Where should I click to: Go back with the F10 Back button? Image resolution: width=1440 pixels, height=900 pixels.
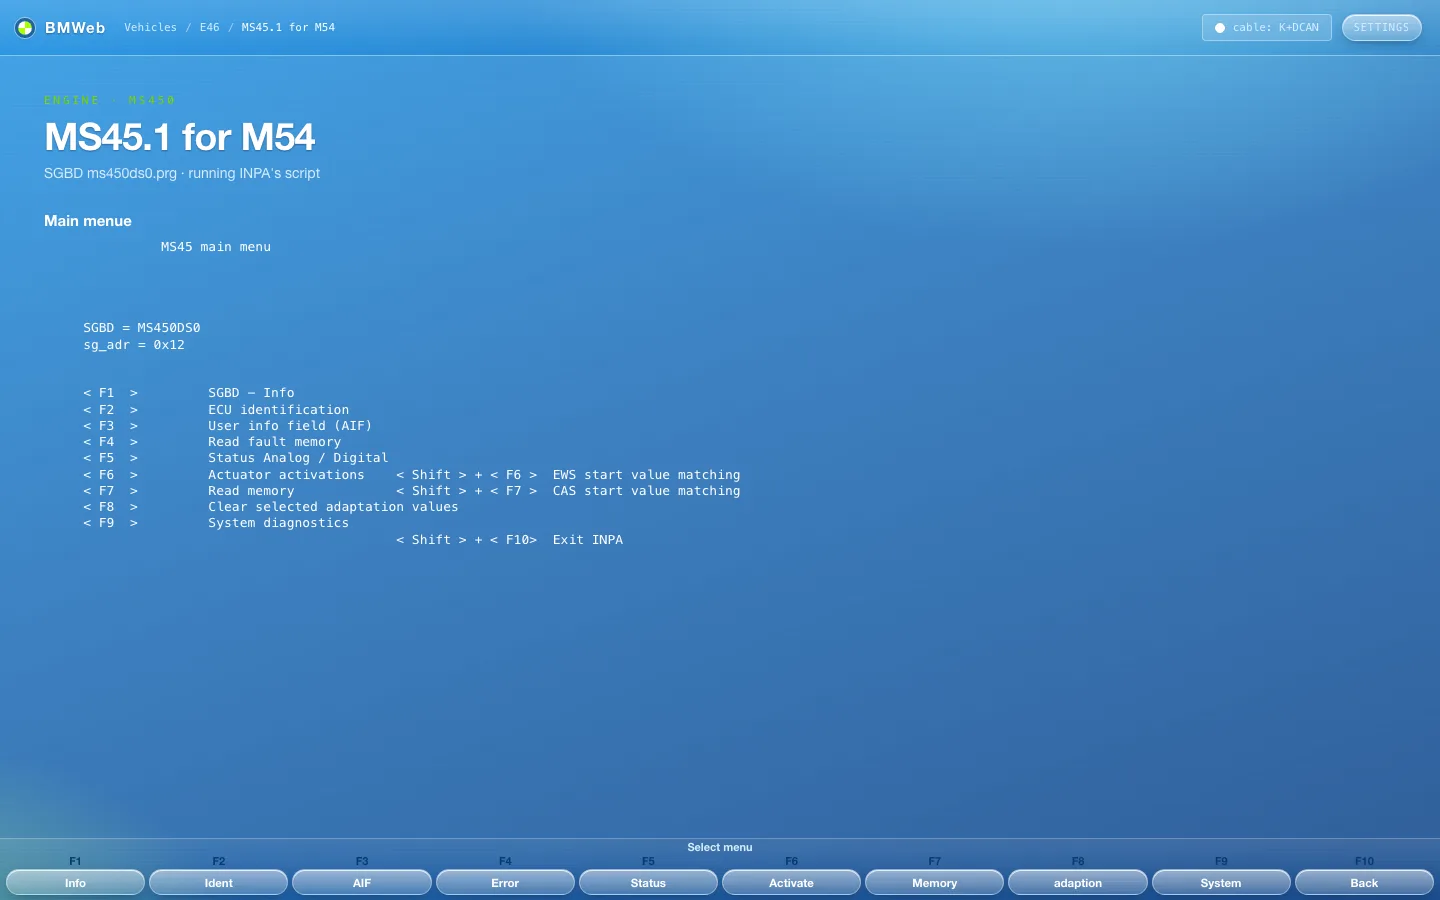1364,882
